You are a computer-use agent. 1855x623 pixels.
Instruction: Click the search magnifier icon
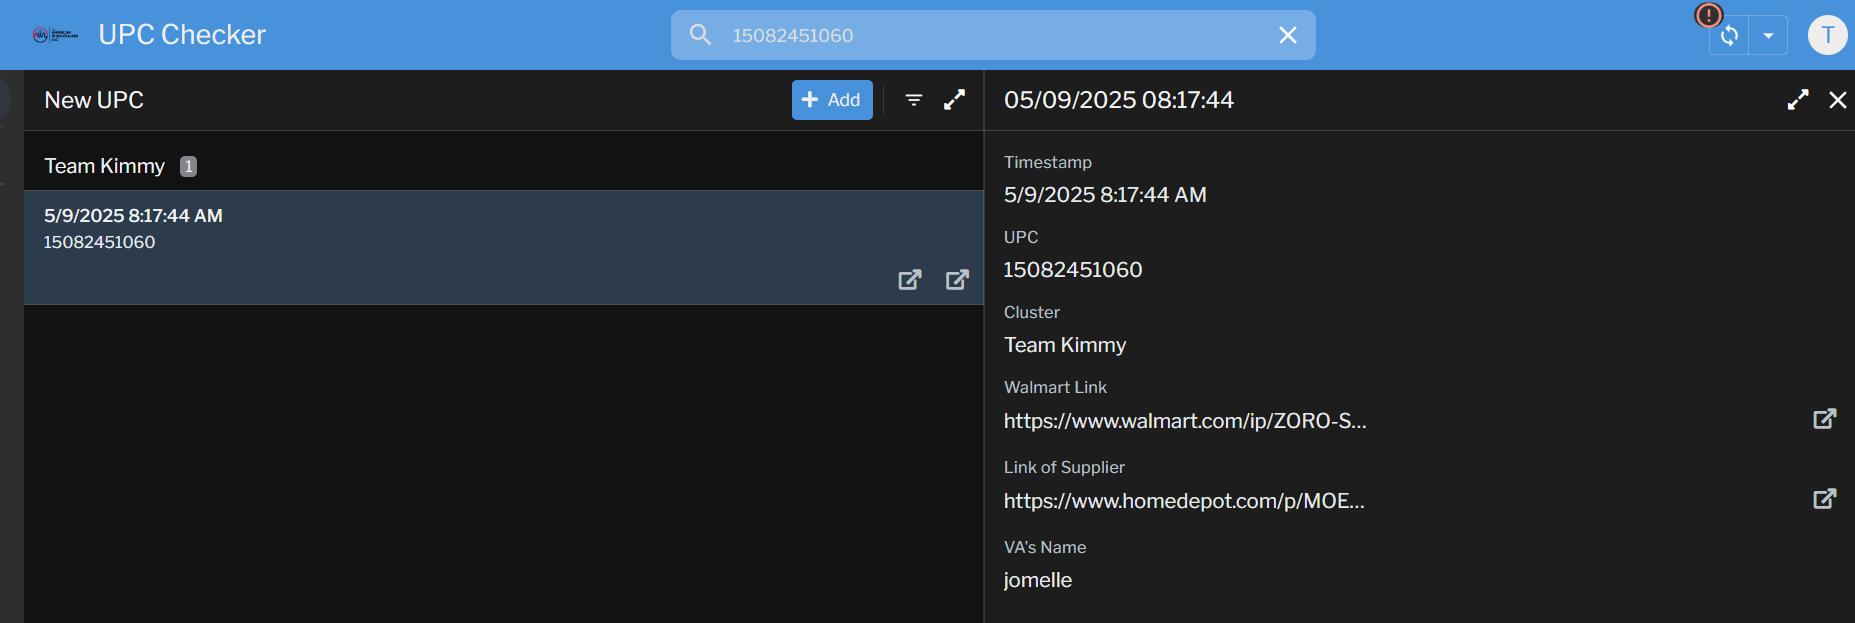click(701, 35)
